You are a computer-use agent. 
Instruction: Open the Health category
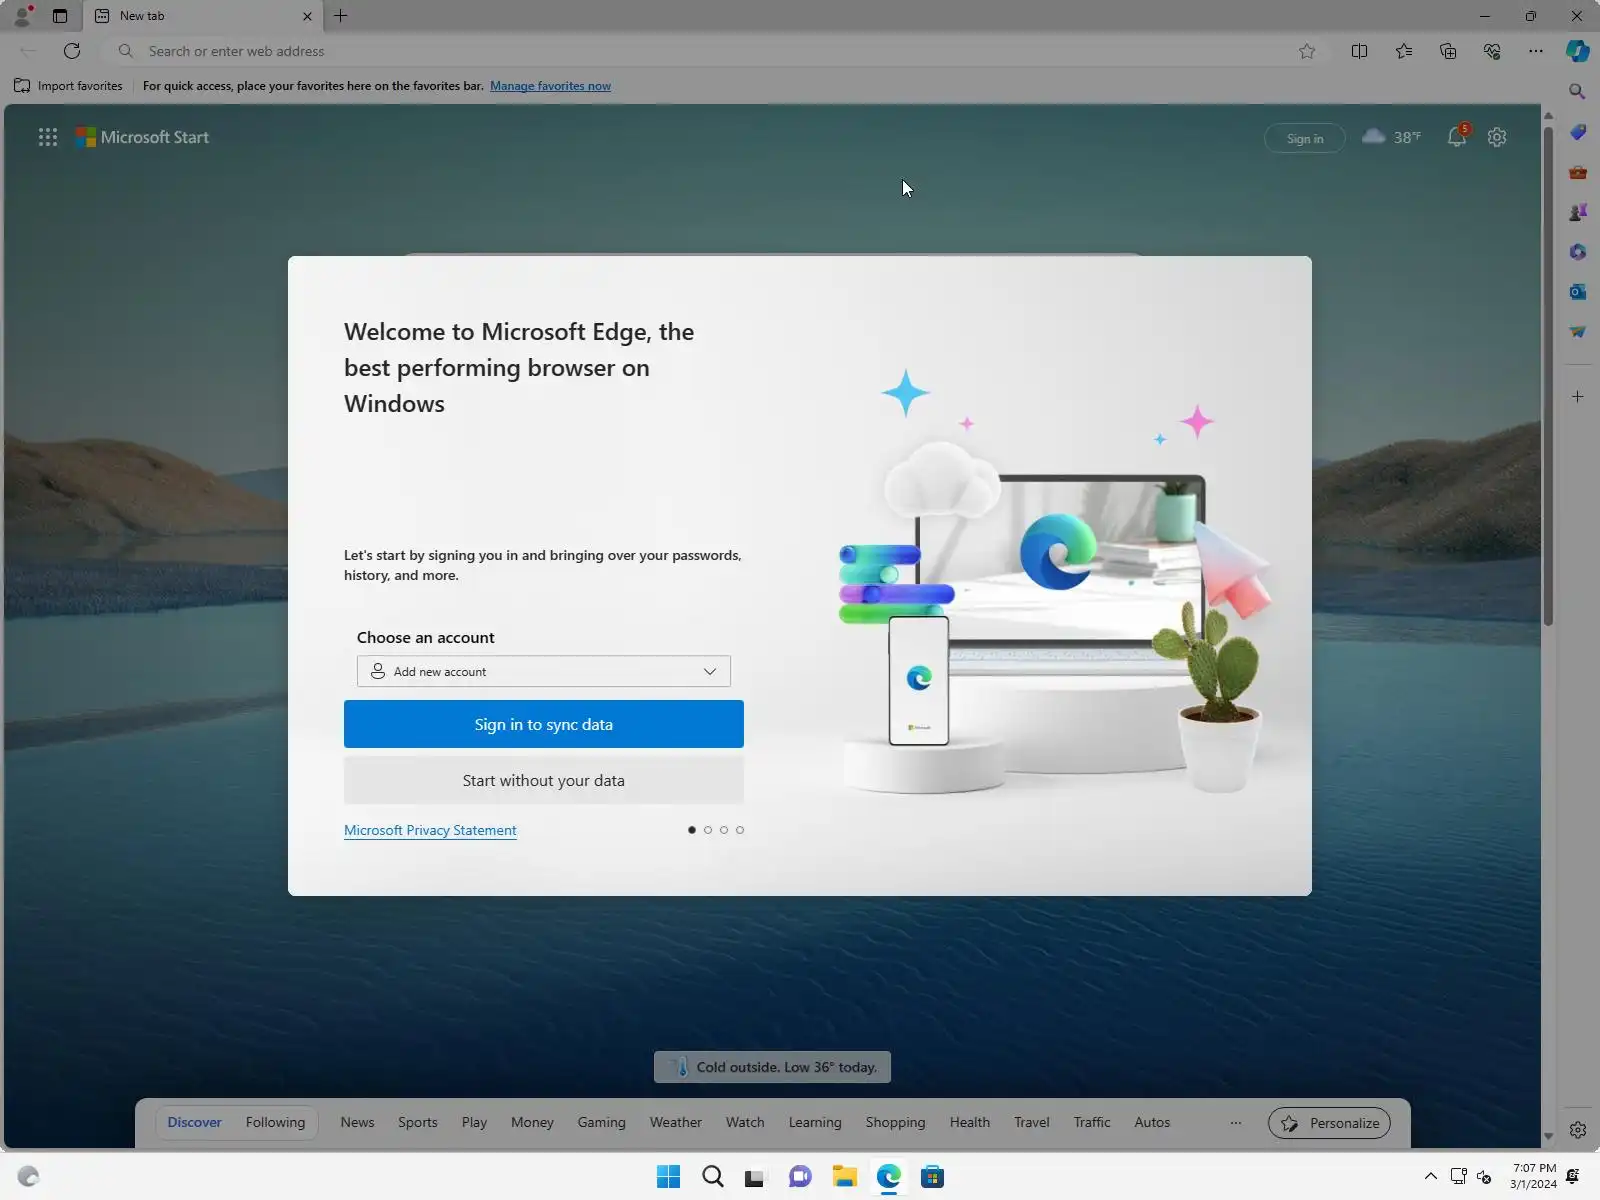coord(970,1123)
